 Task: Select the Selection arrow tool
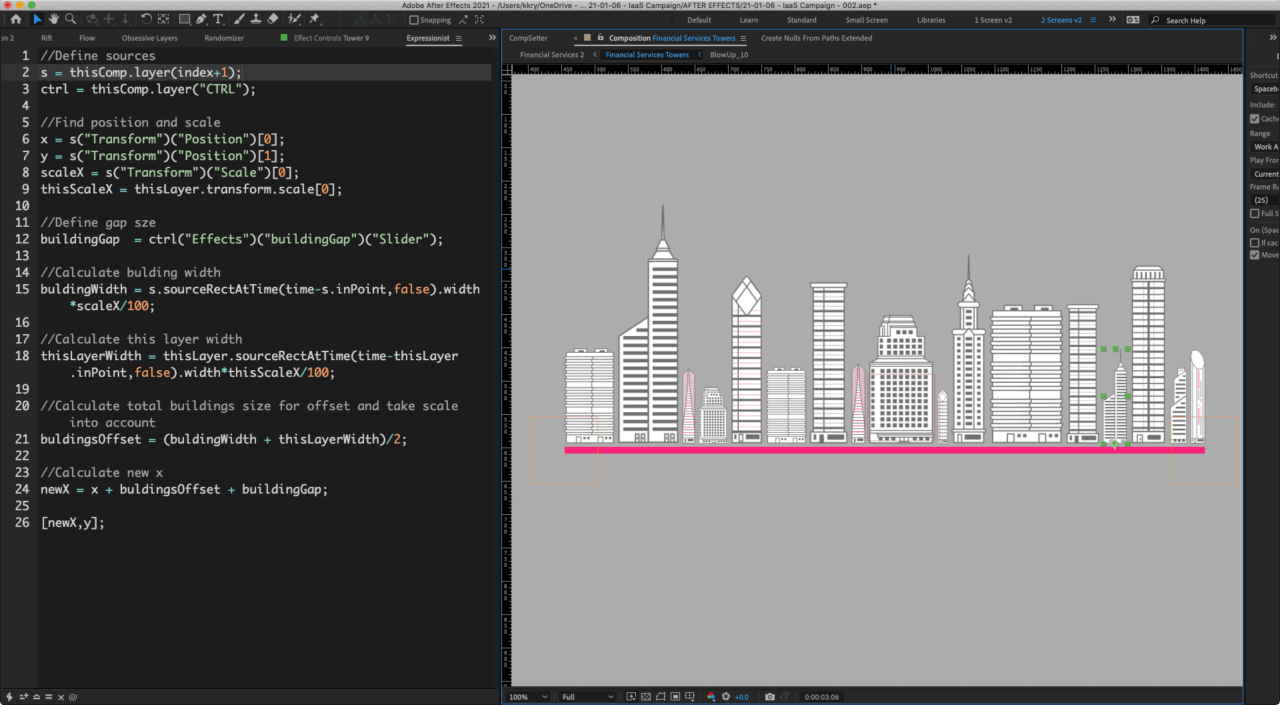pyautogui.click(x=37, y=19)
